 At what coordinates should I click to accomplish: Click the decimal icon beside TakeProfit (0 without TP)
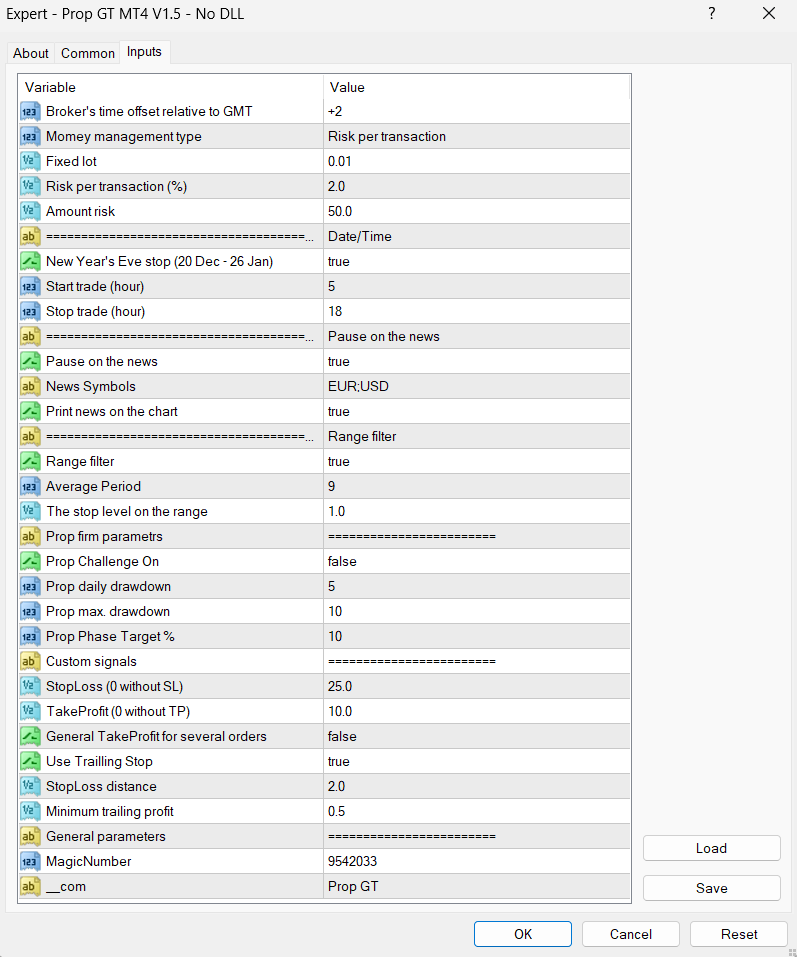(x=30, y=712)
